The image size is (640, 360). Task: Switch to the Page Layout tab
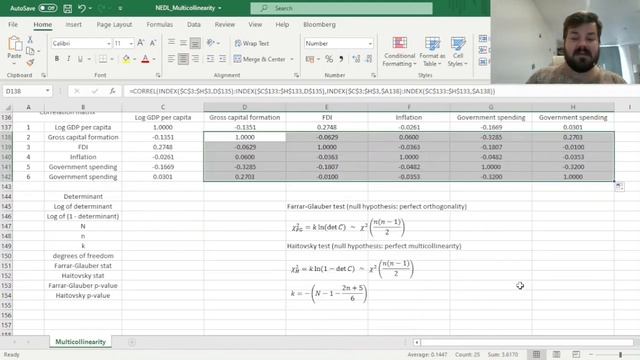114,24
